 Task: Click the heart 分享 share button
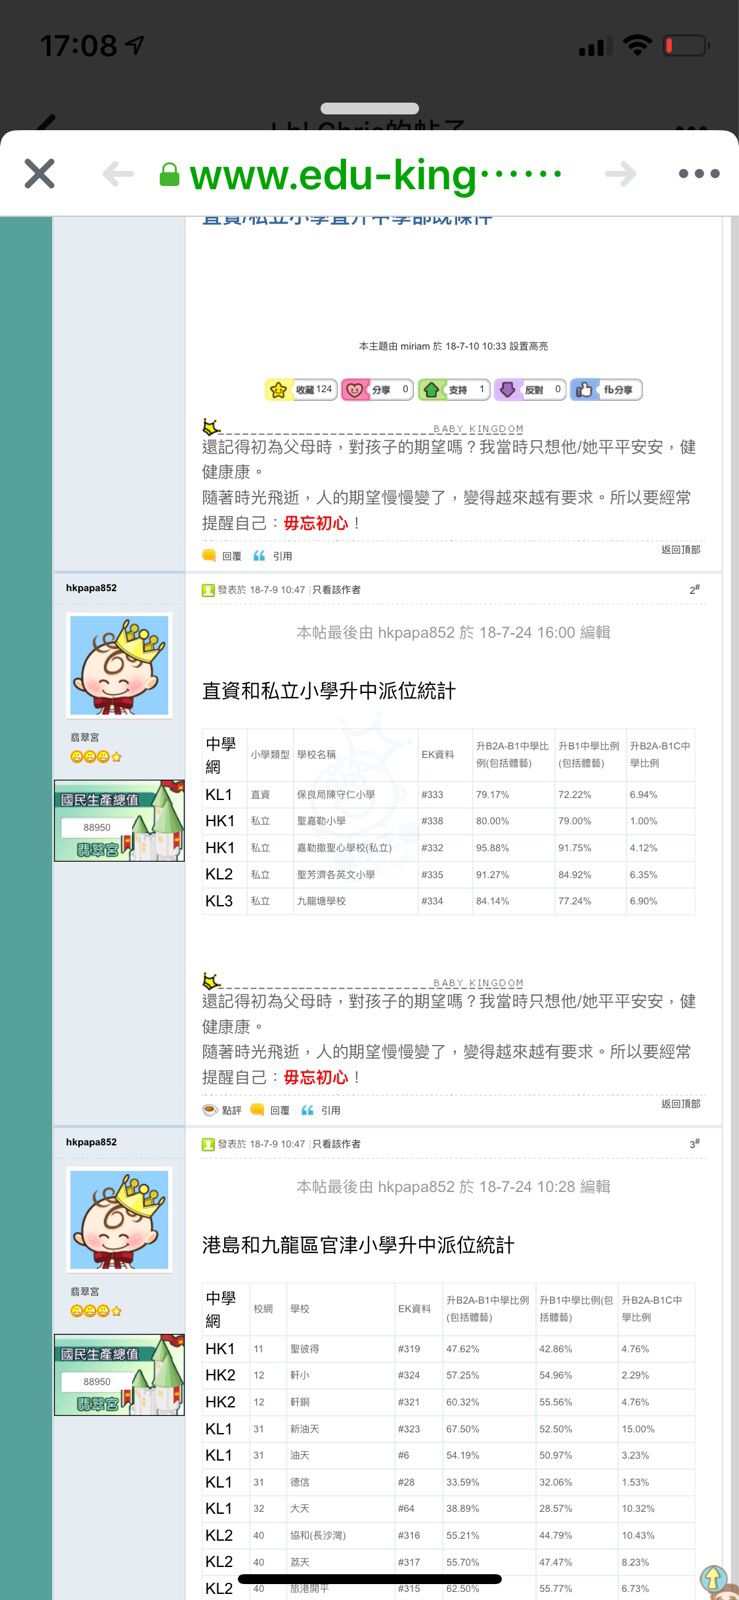coord(377,390)
